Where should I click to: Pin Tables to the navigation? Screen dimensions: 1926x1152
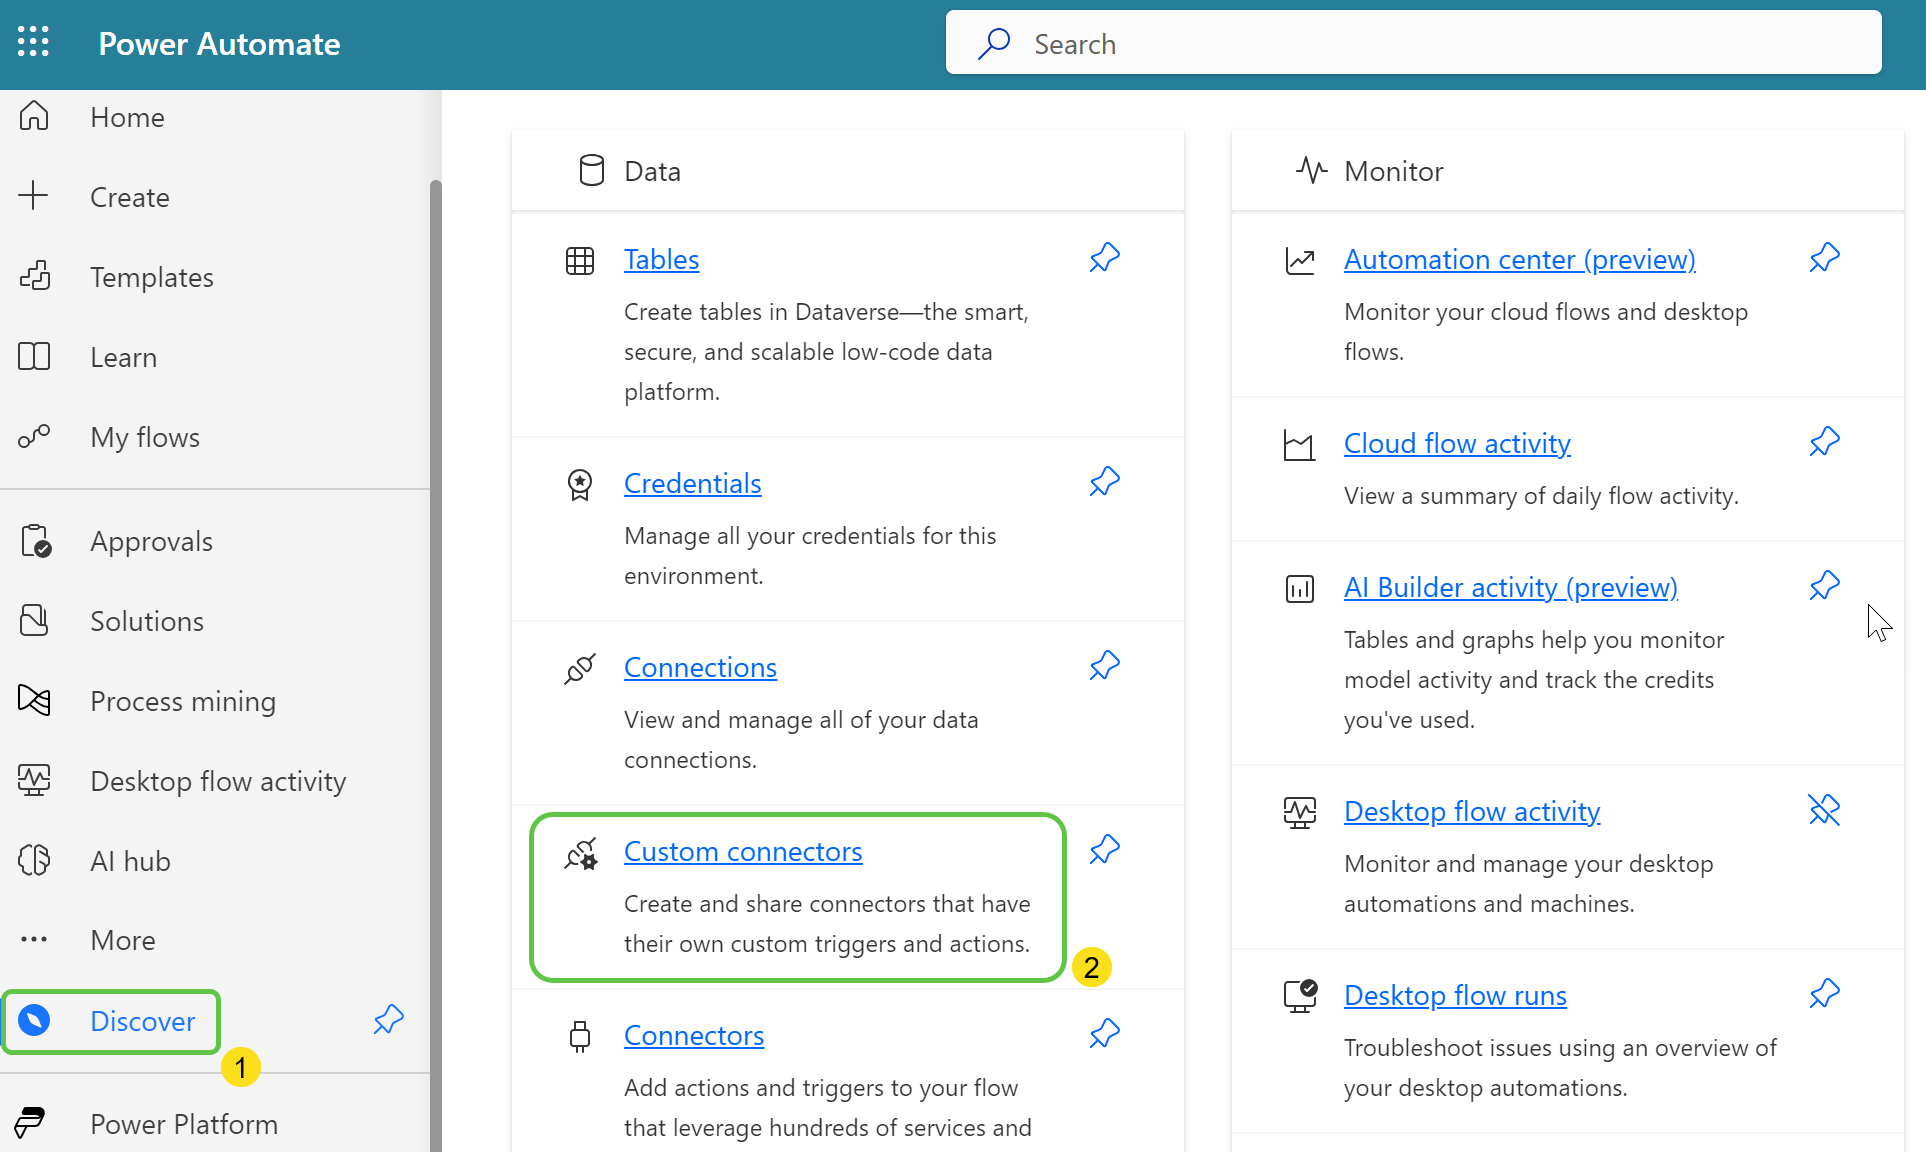coord(1104,258)
